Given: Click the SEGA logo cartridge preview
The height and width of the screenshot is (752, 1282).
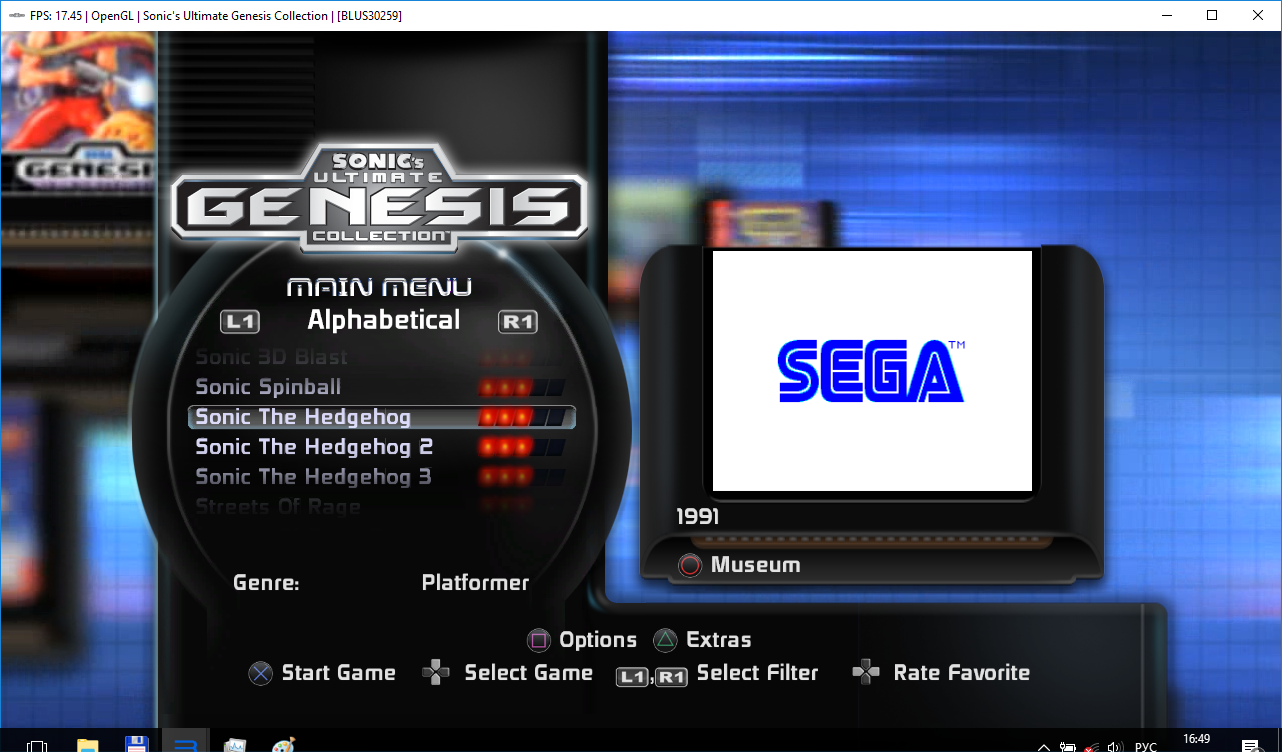Looking at the screenshot, I should (871, 371).
